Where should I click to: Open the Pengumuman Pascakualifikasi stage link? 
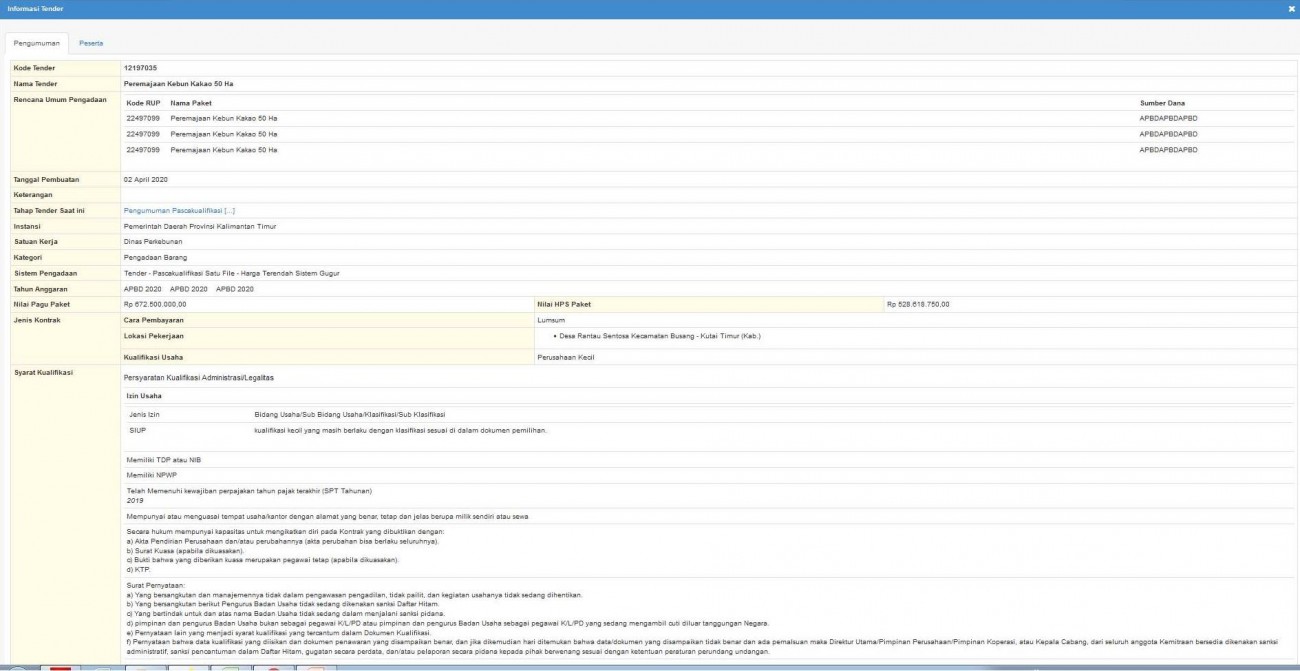[x=179, y=211]
